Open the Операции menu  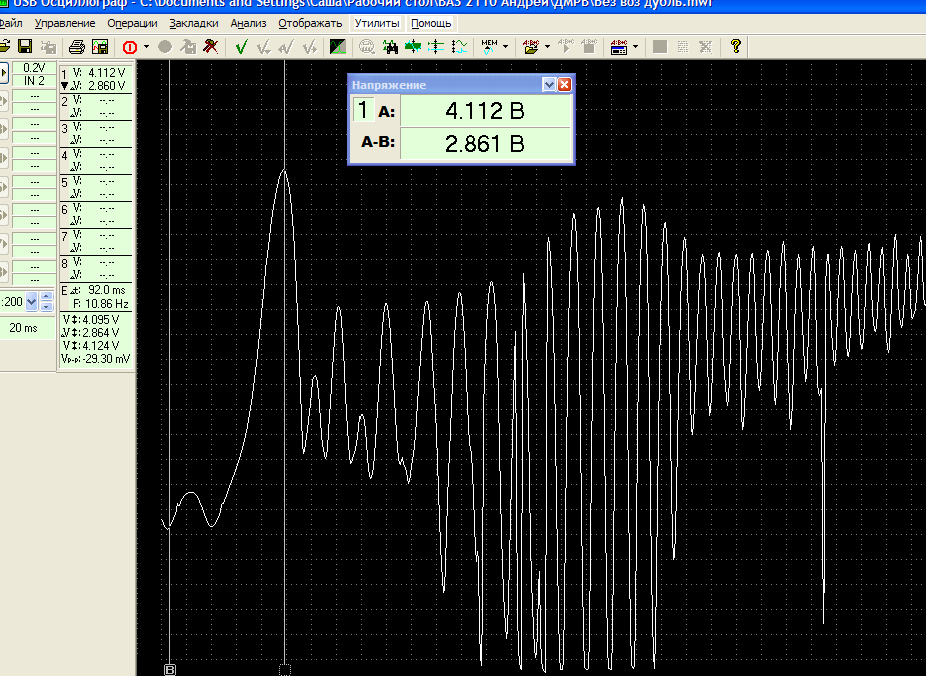pyautogui.click(x=132, y=24)
